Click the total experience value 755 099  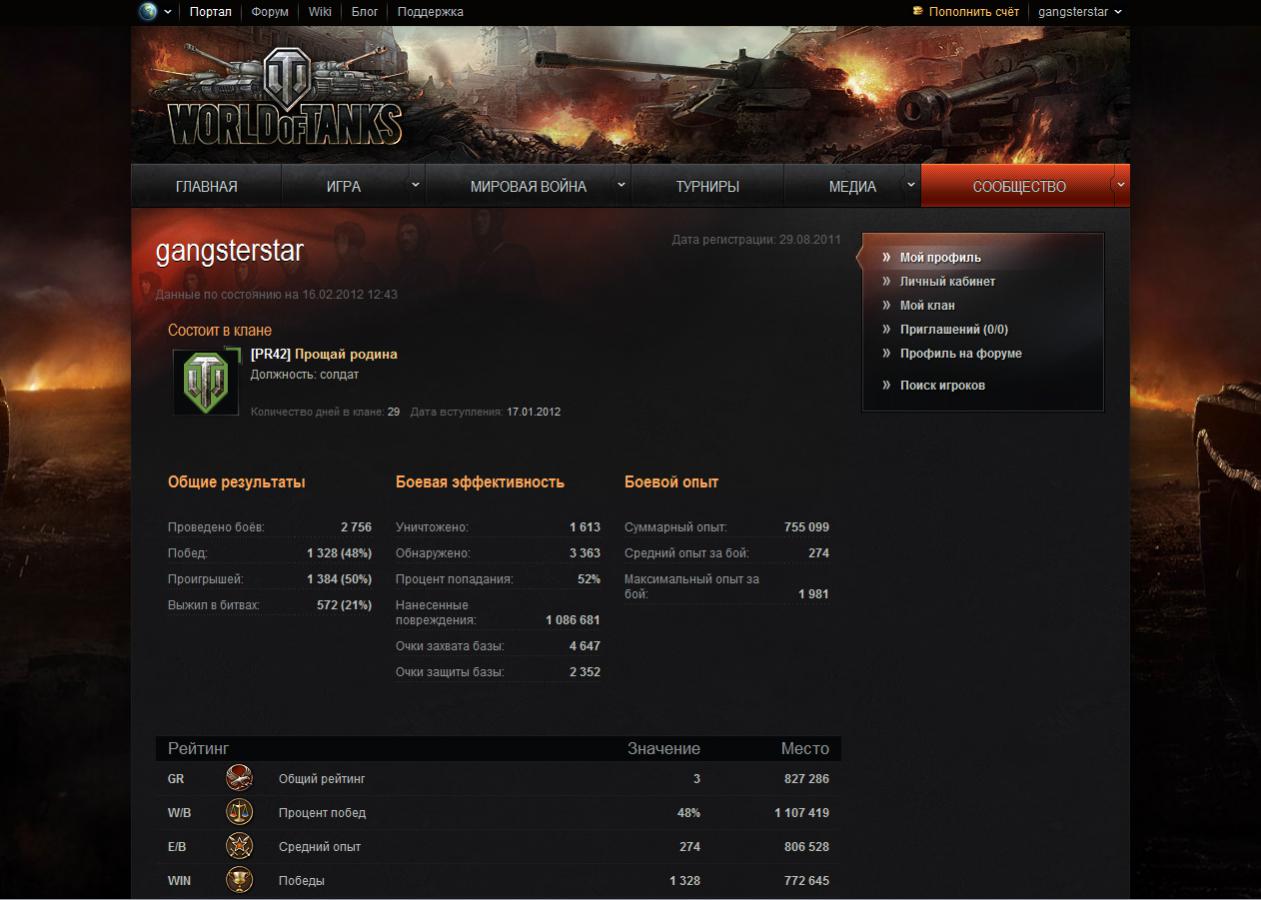[x=807, y=527]
